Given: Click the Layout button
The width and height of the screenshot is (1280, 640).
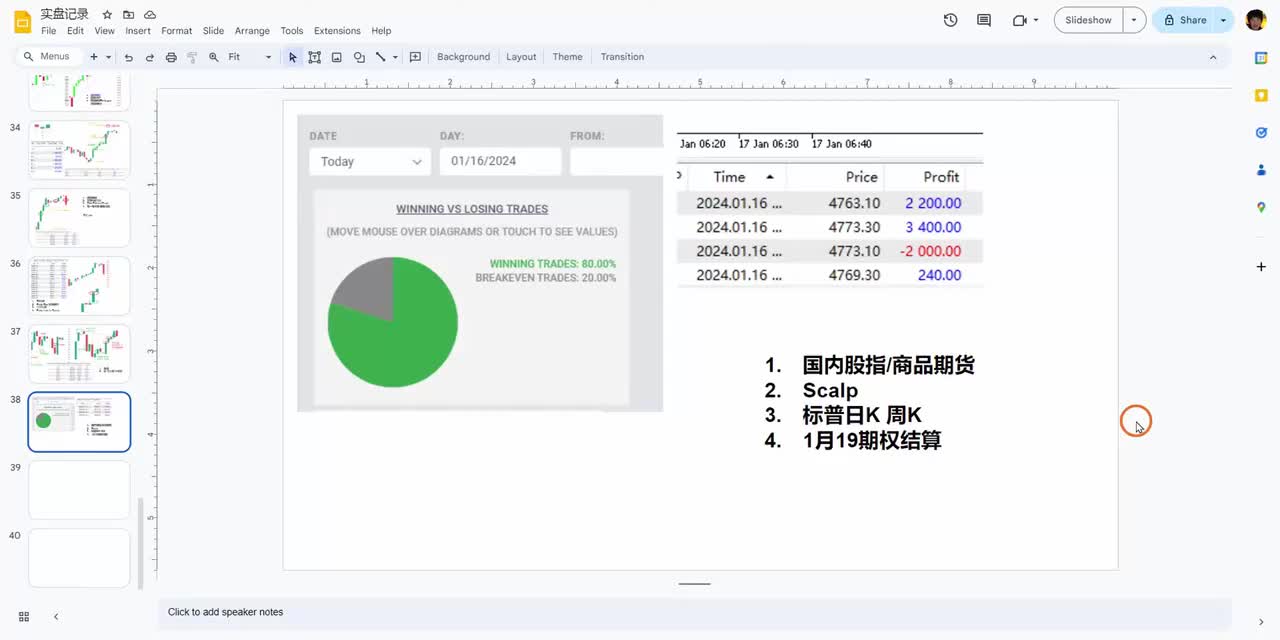Looking at the screenshot, I should (x=521, y=57).
